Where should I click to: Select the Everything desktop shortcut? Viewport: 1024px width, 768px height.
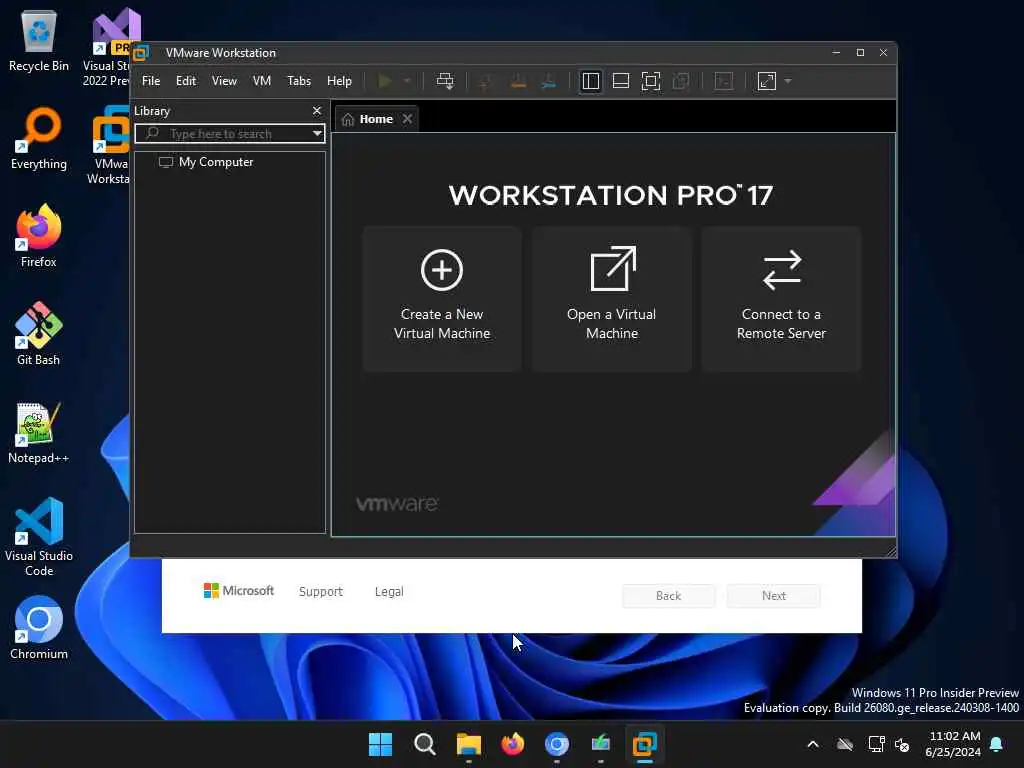(39, 138)
